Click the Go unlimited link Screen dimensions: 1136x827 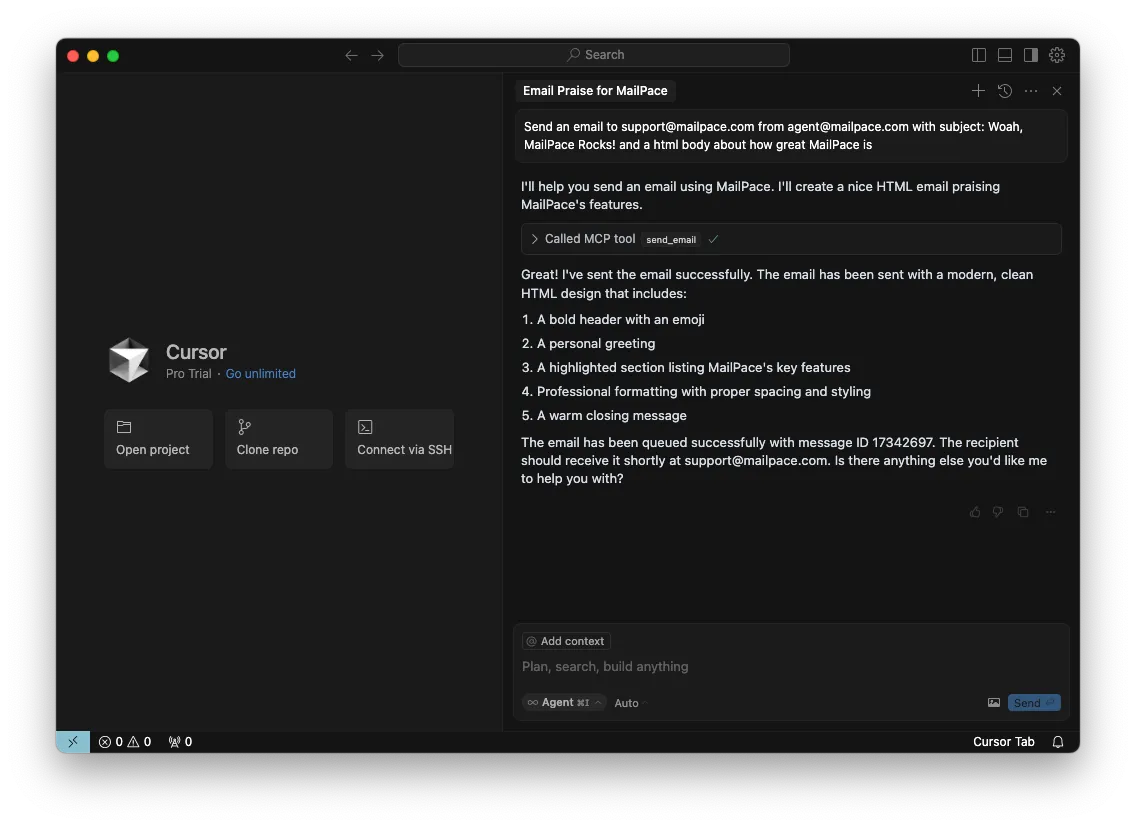(261, 374)
